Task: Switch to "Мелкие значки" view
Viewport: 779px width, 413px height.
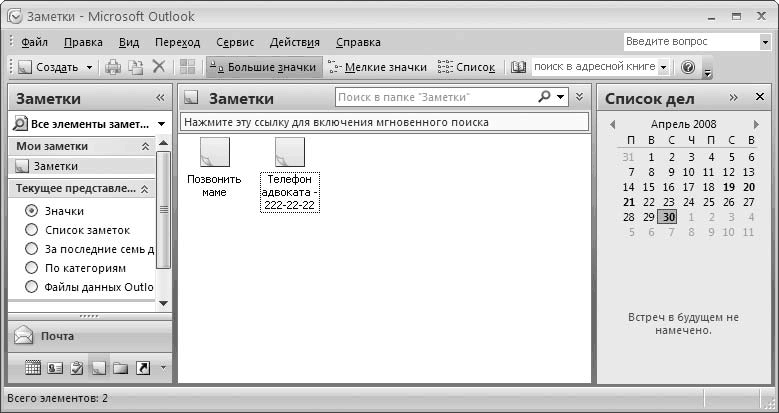Action: 378,67
